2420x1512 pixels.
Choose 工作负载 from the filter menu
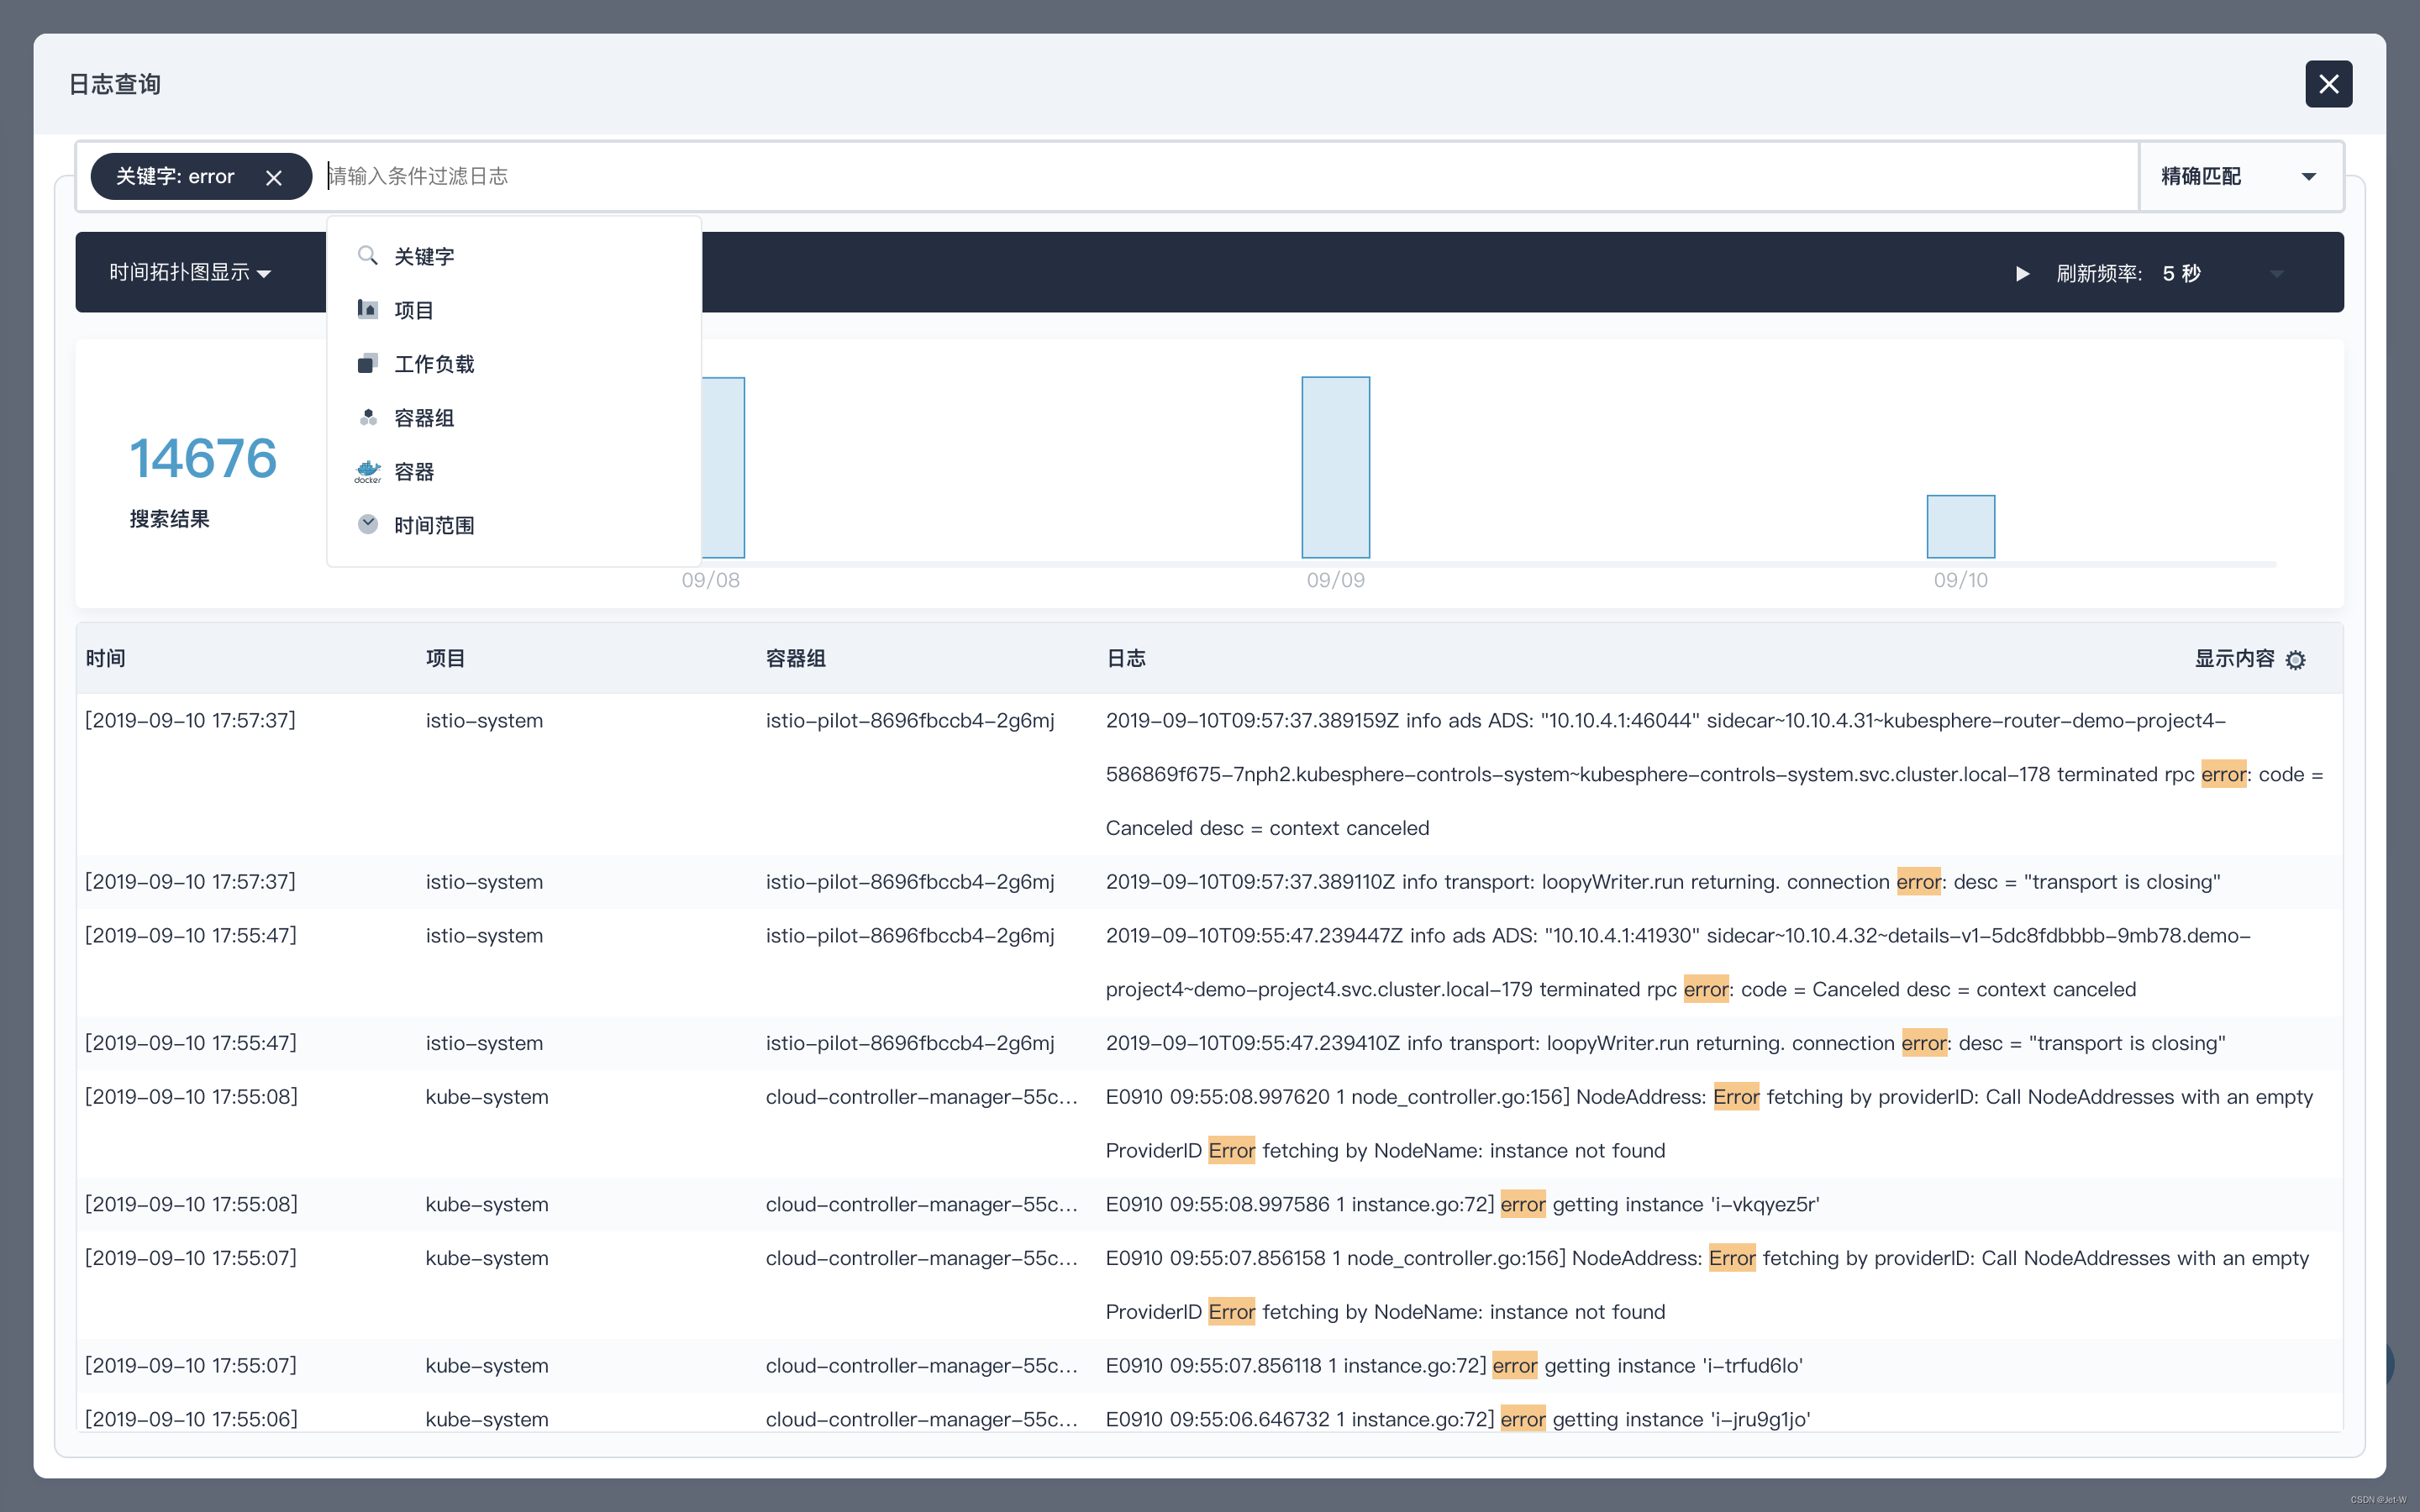[434, 364]
